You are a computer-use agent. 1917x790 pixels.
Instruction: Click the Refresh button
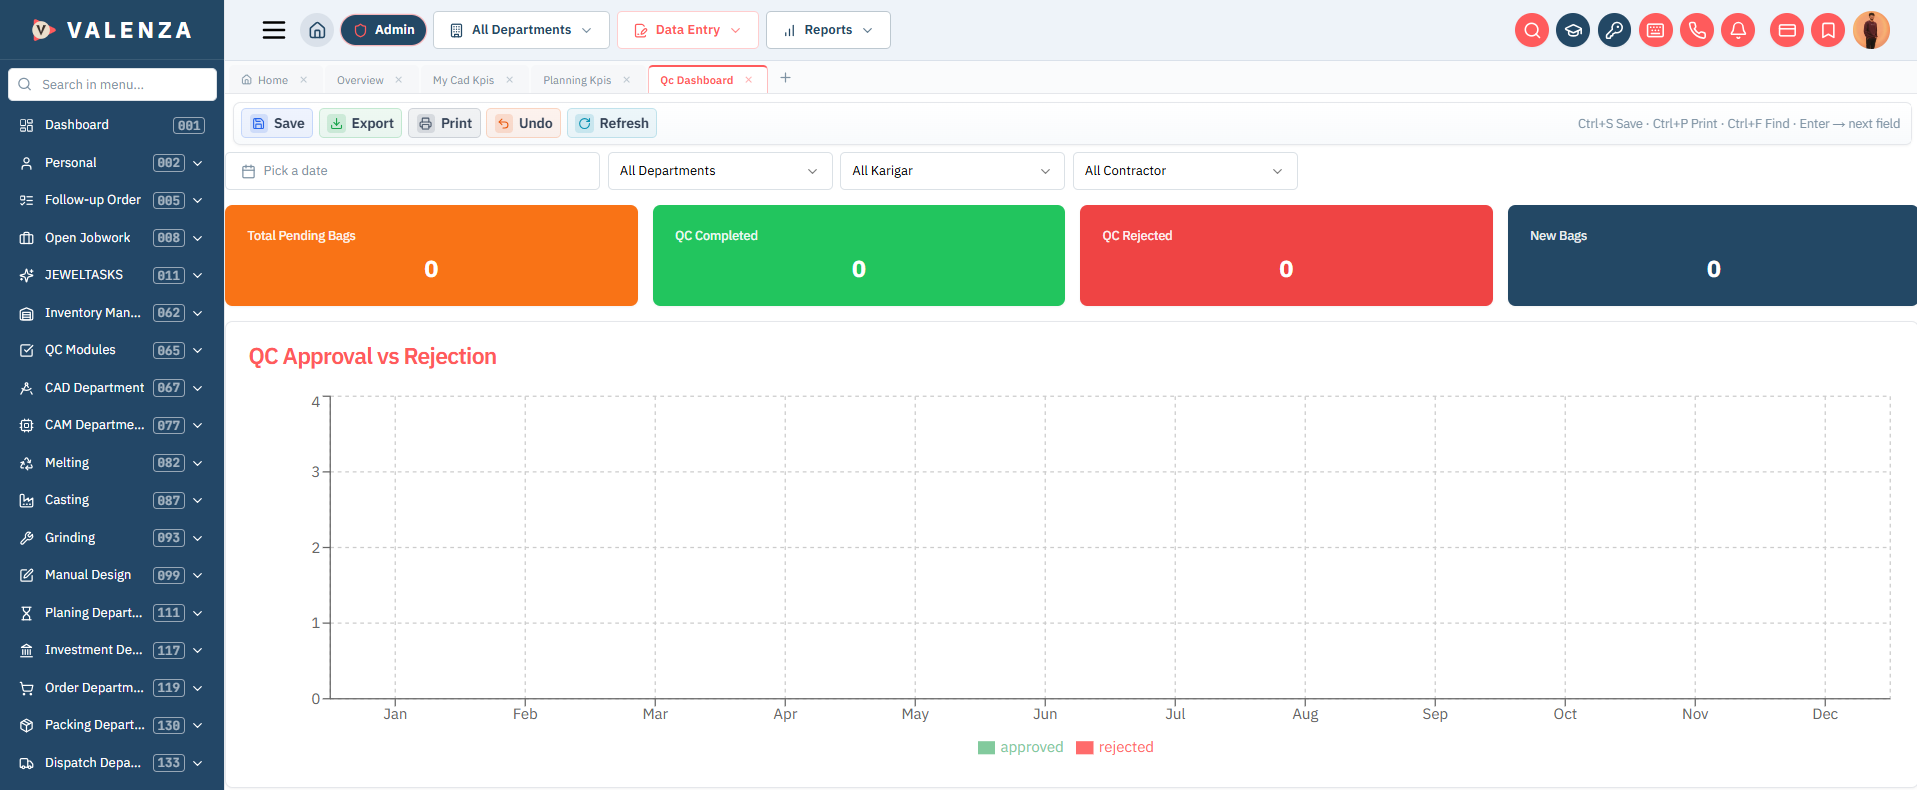pos(612,123)
